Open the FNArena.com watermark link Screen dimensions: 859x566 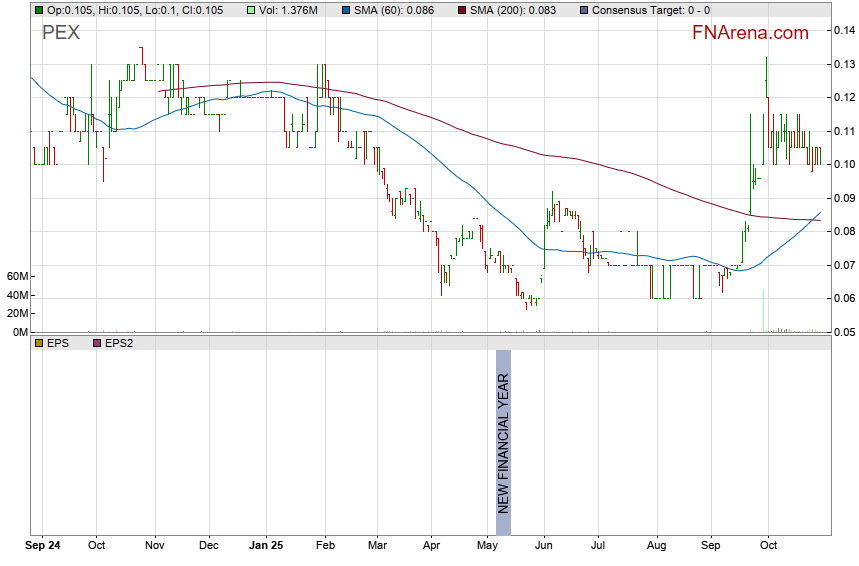coord(750,33)
